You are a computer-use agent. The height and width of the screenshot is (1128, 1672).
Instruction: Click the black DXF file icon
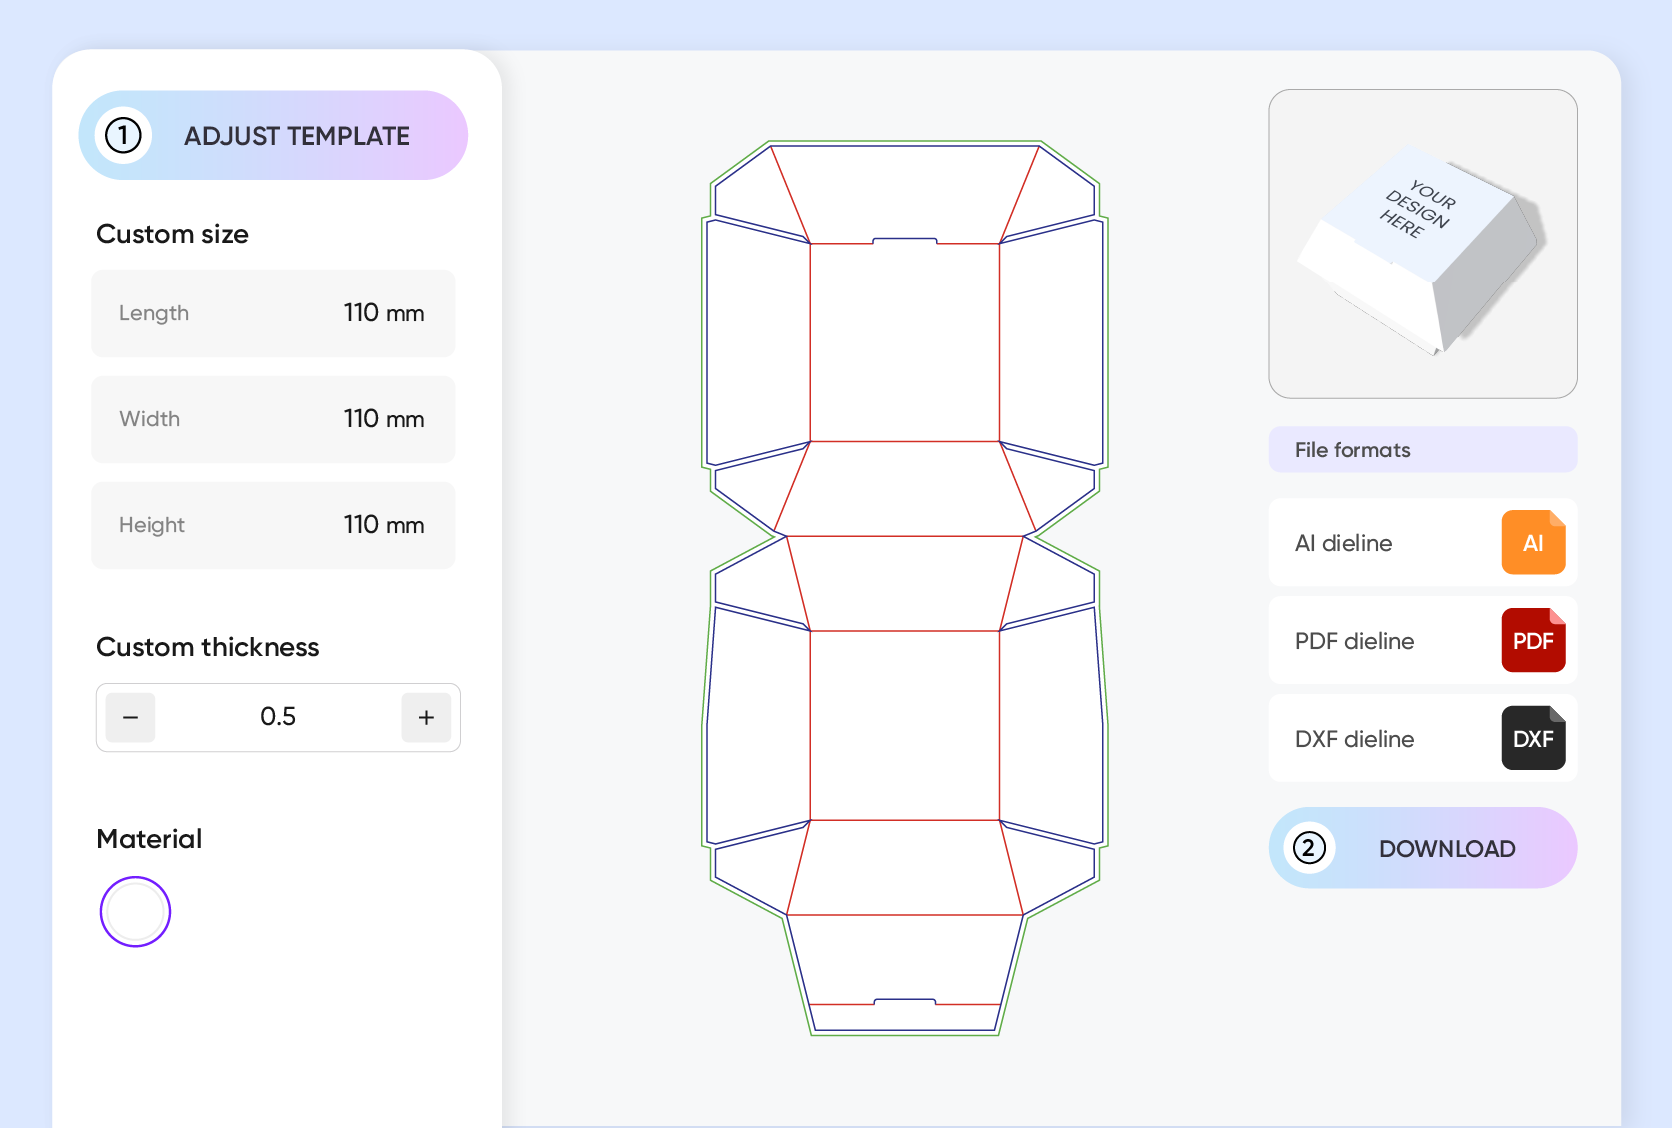click(x=1532, y=739)
